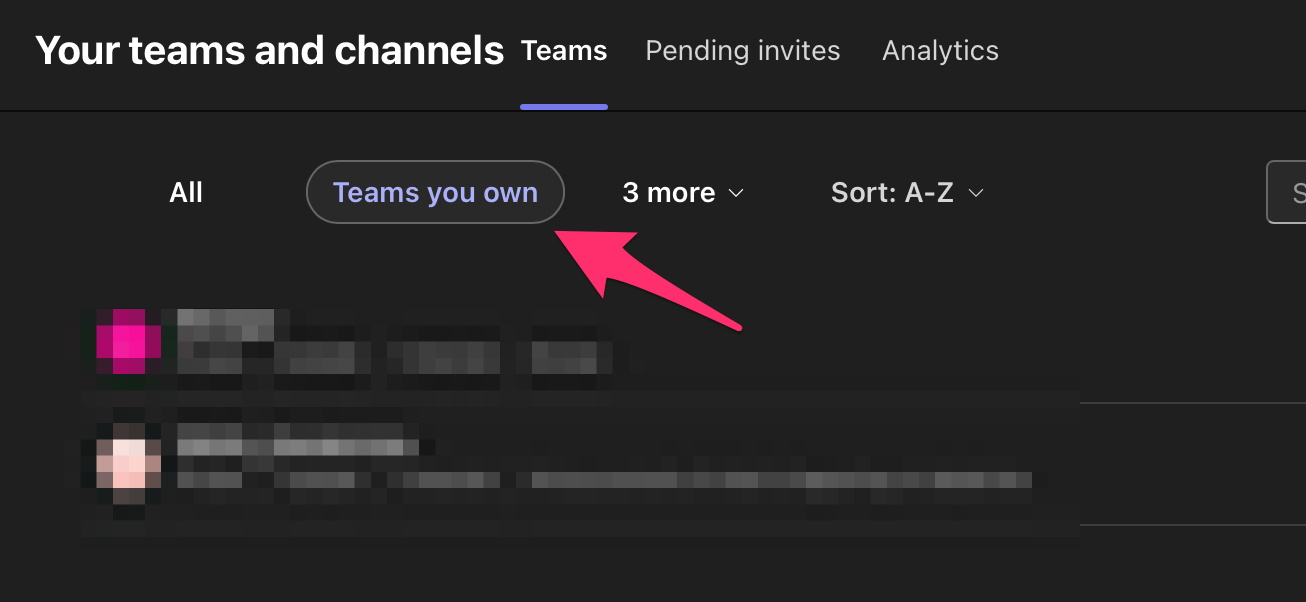Expand the 3 more filters dropdown
This screenshot has width=1306, height=602.
[x=683, y=192]
